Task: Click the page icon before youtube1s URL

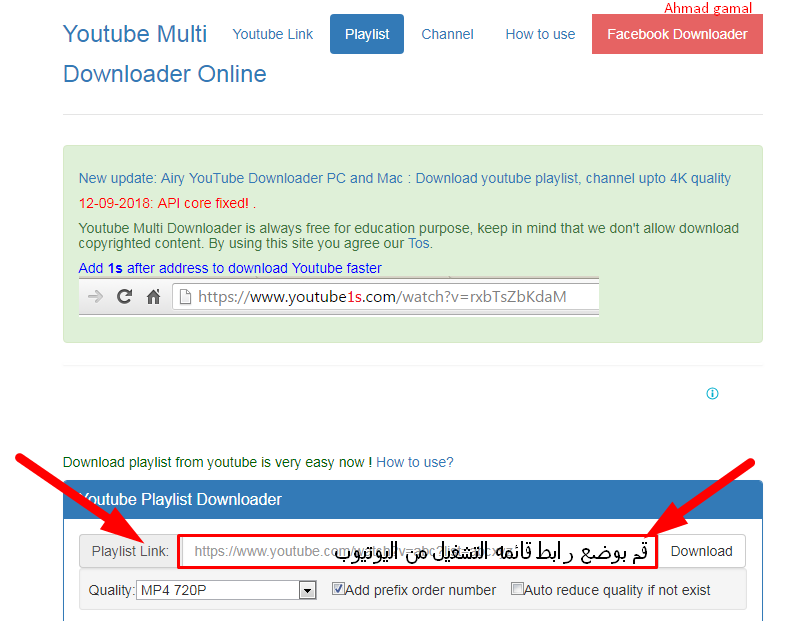Action: click(x=183, y=297)
